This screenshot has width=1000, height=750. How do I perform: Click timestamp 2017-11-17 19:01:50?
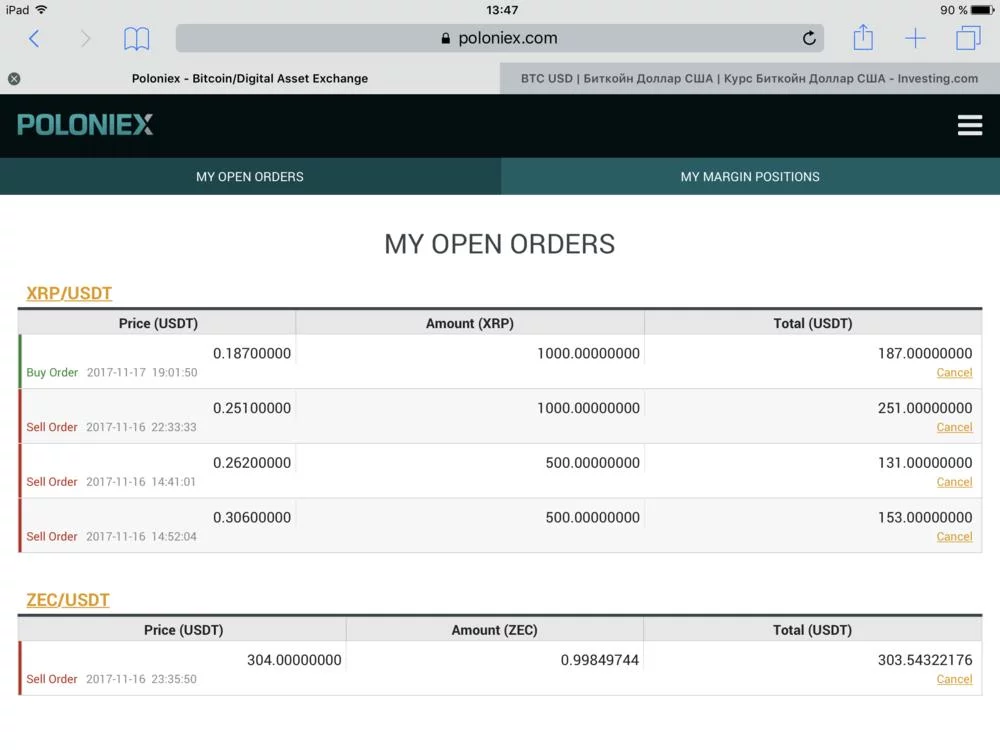tap(142, 372)
